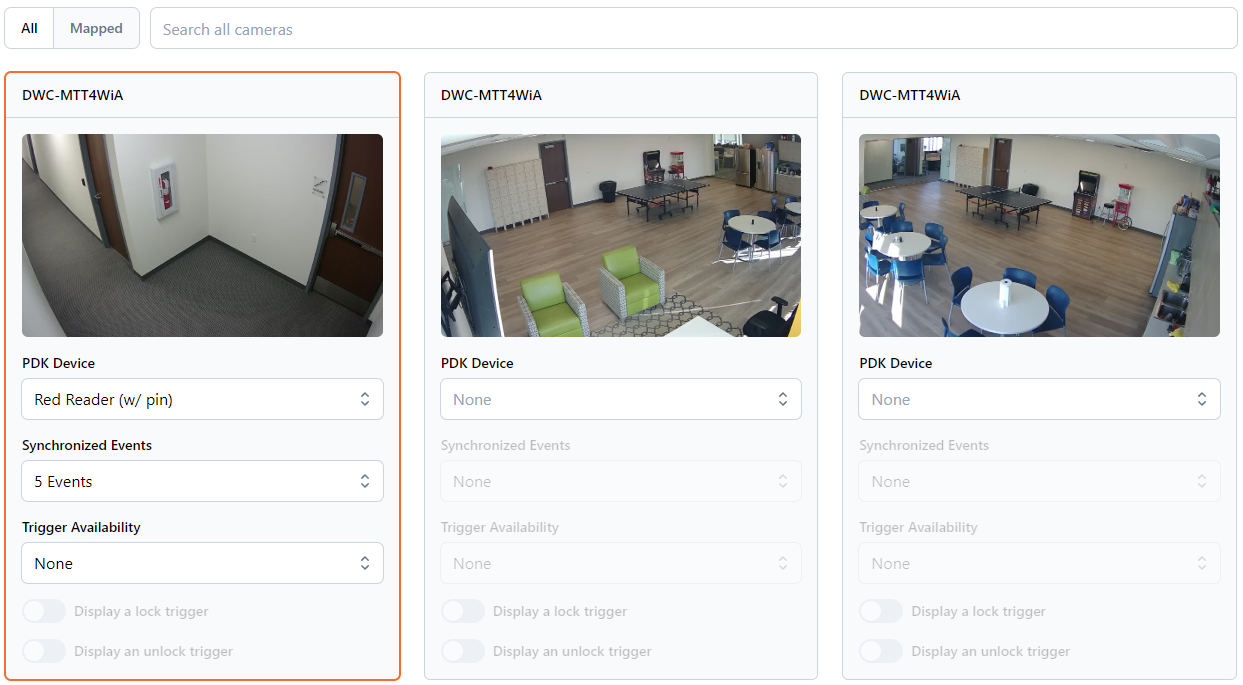Enable Display an unlock trigger in the second camera card
The image size is (1243, 685).
click(x=463, y=651)
